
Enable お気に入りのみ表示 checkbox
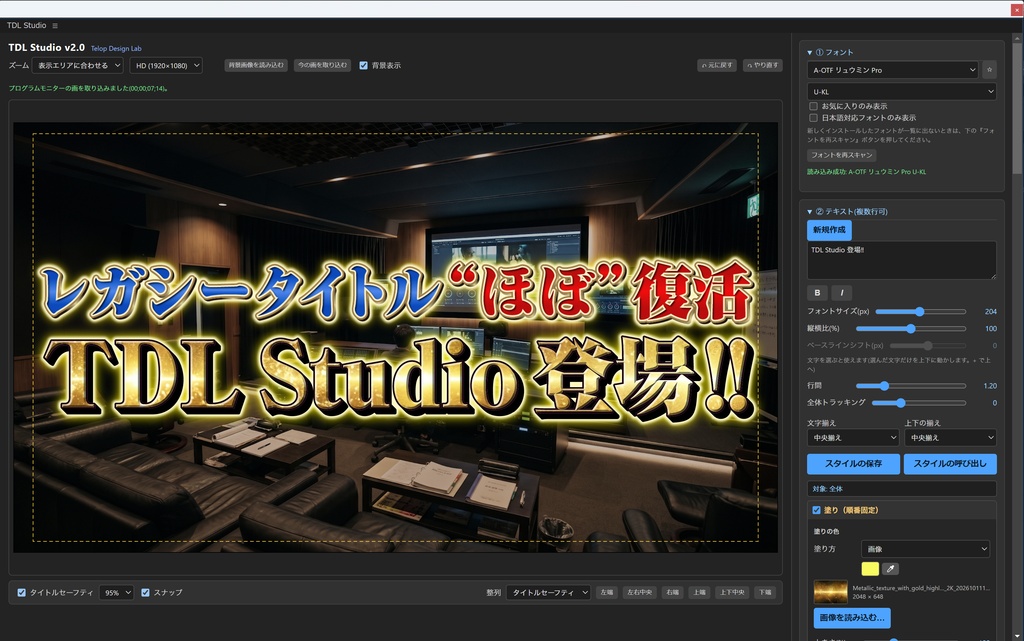pyautogui.click(x=813, y=106)
